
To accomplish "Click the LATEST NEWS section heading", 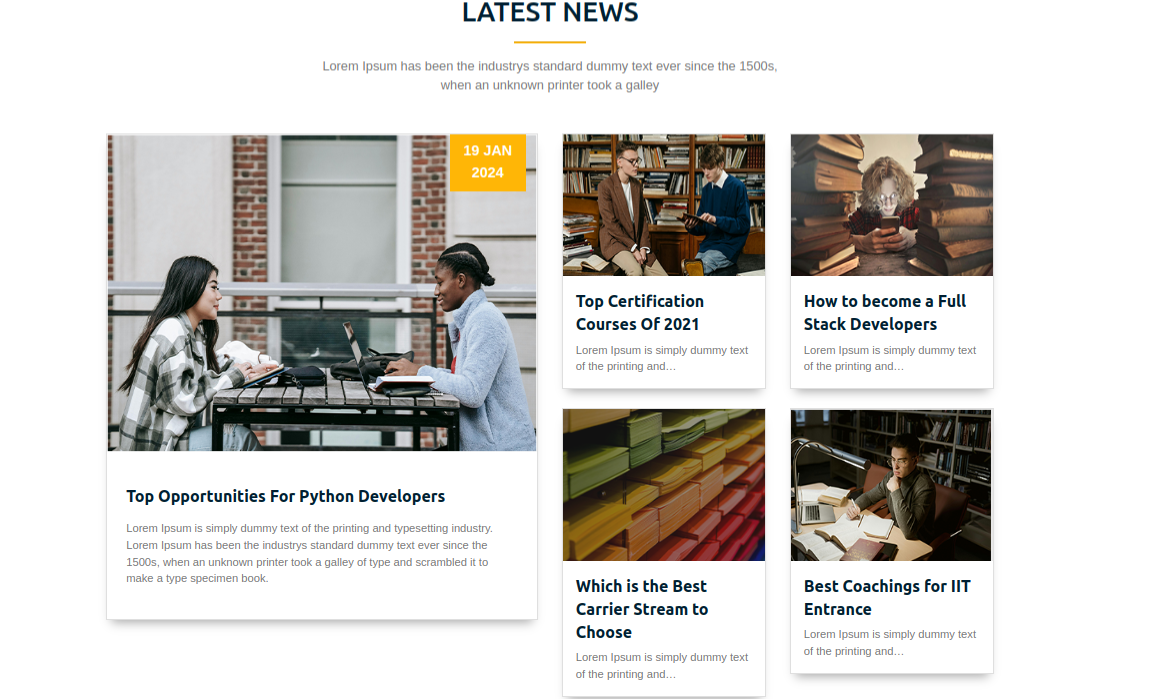I will 550,12.
